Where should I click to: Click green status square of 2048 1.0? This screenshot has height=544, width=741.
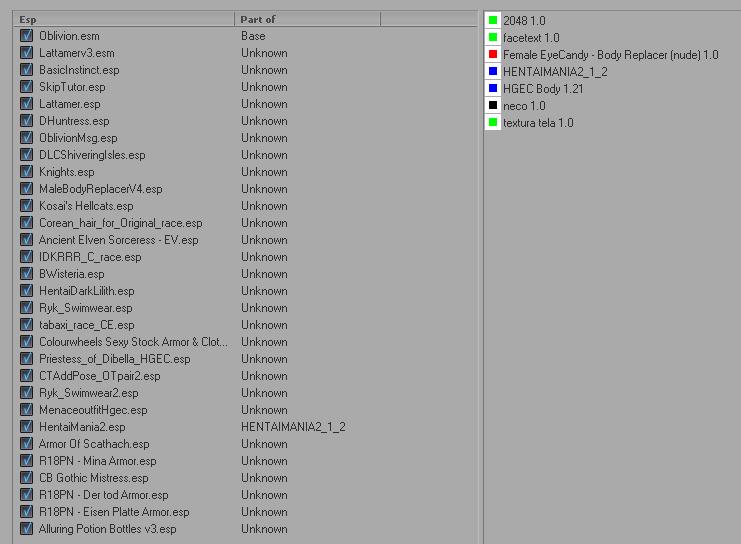[x=493, y=20]
